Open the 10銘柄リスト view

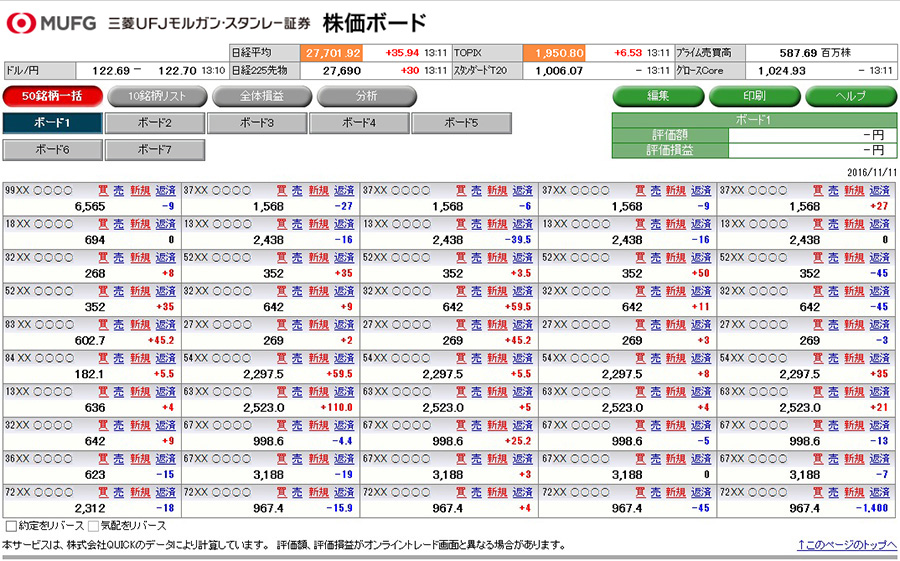pyautogui.click(x=157, y=96)
